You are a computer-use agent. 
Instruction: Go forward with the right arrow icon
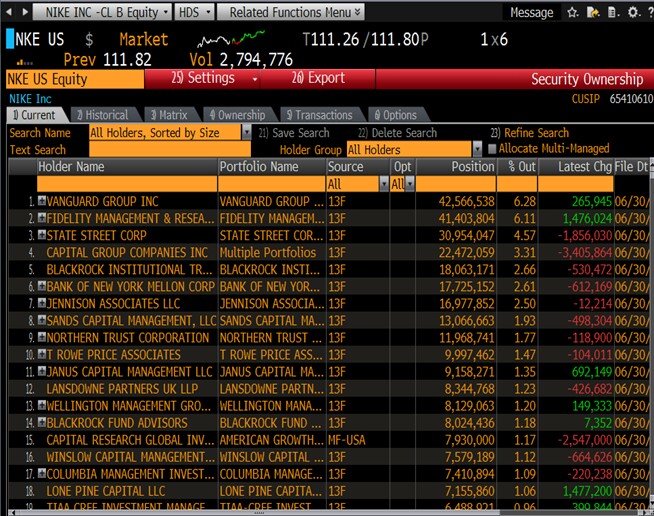[25, 12]
